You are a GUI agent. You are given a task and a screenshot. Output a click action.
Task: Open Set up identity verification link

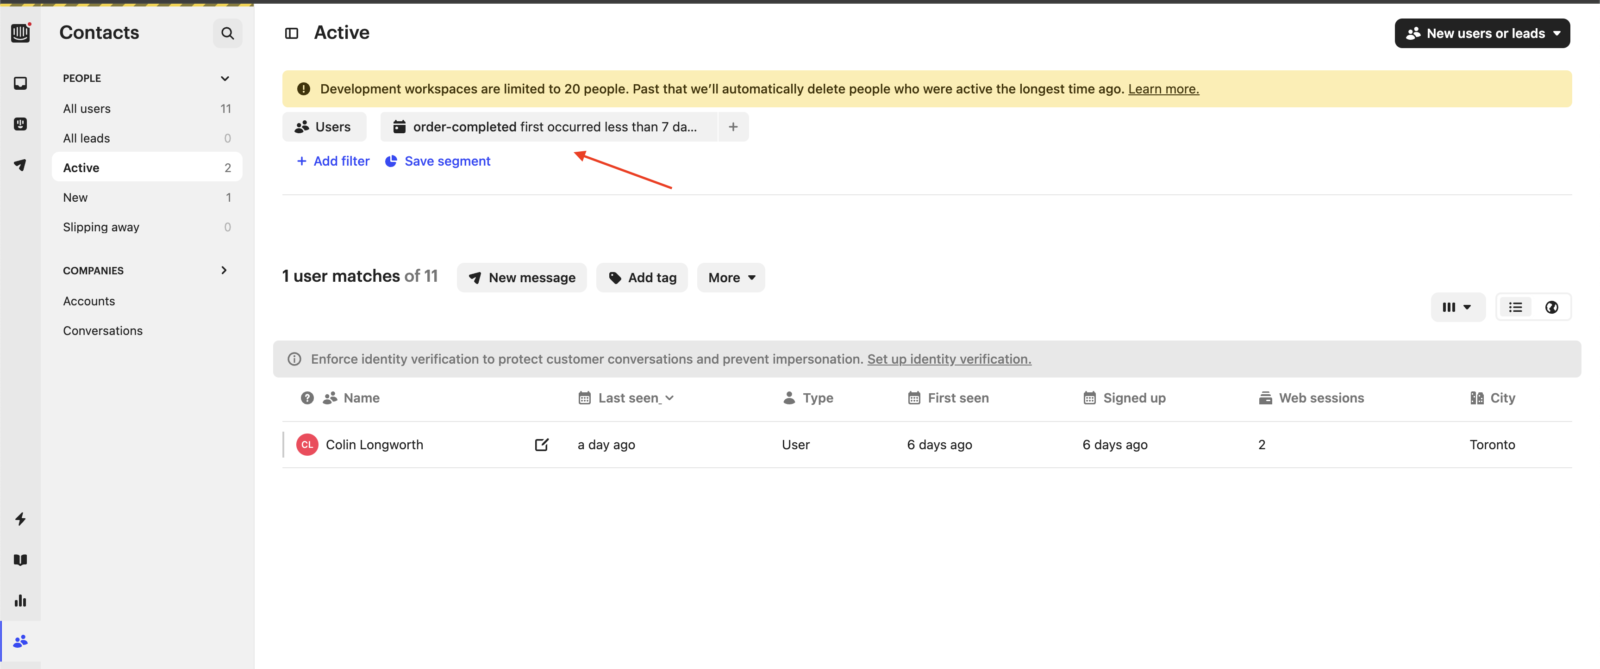948,359
